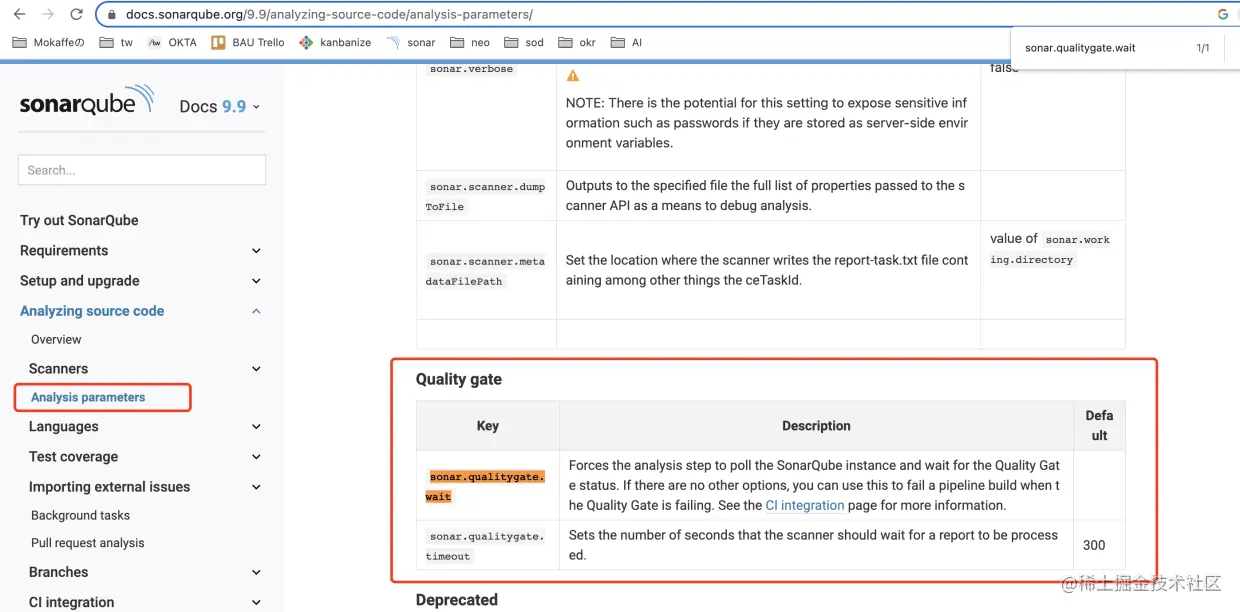Image resolution: width=1240 pixels, height=612 pixels.
Task: Open Background tasks page
Action: (80, 515)
